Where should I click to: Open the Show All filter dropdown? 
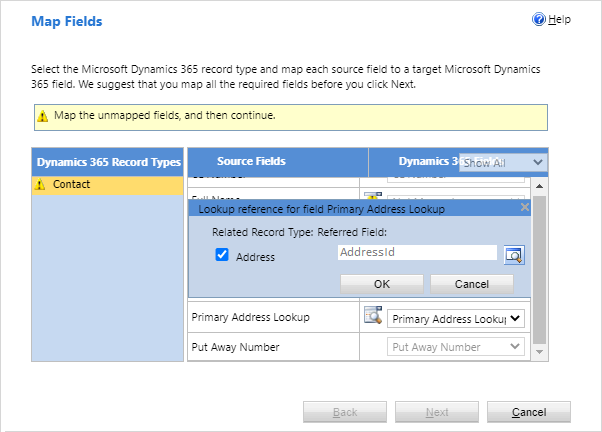click(503, 162)
